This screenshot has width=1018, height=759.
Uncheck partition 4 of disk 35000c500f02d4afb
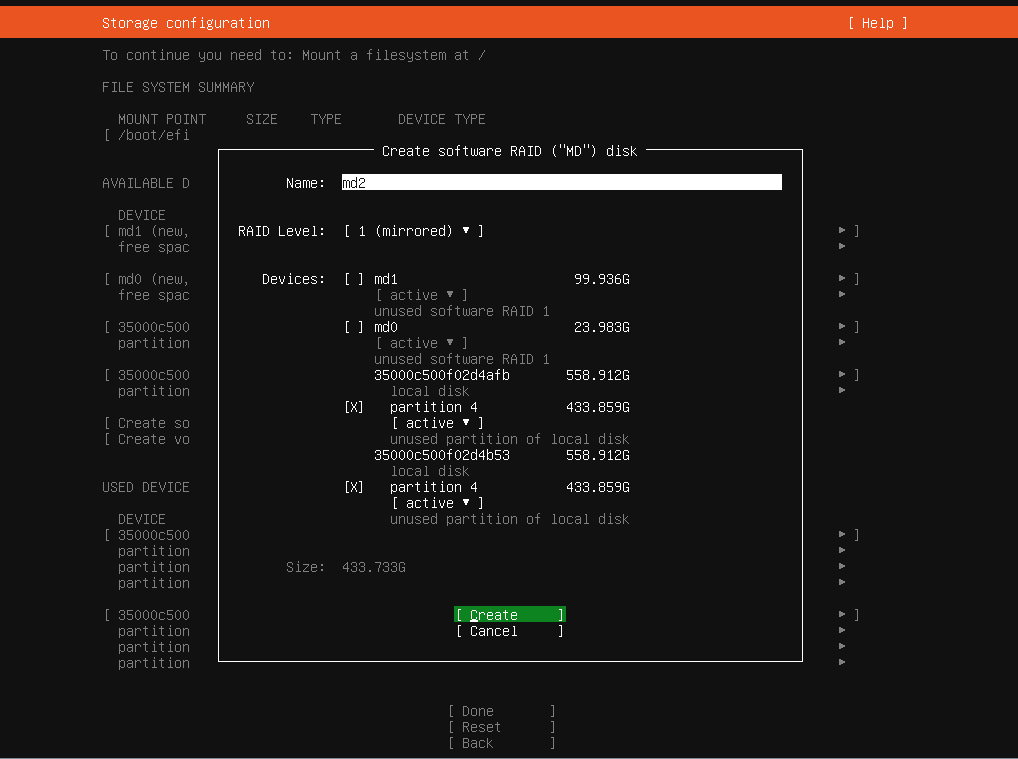point(354,407)
